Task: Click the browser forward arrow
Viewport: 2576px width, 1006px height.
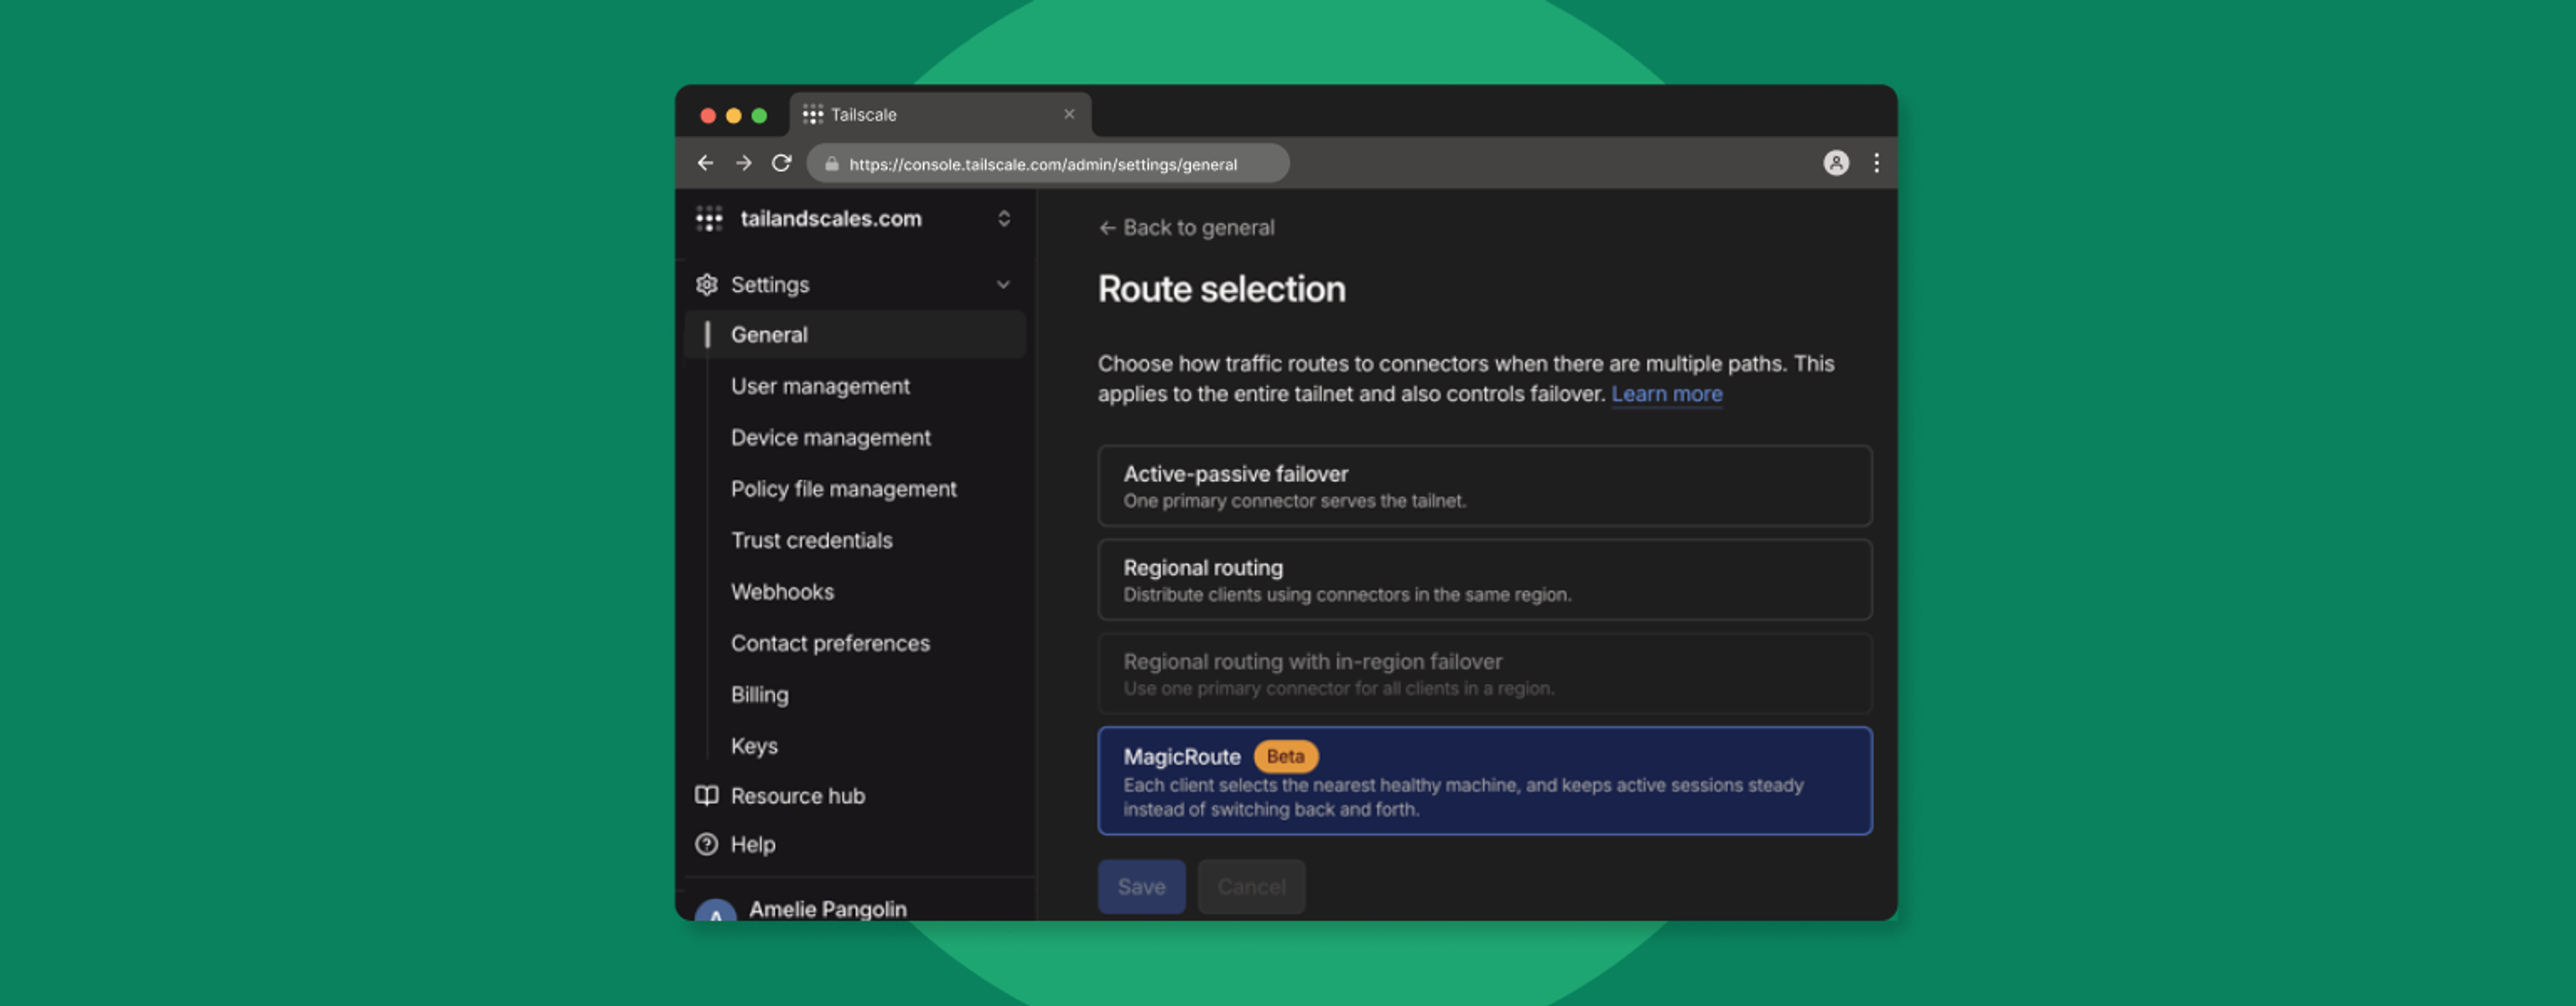Action: click(x=743, y=163)
